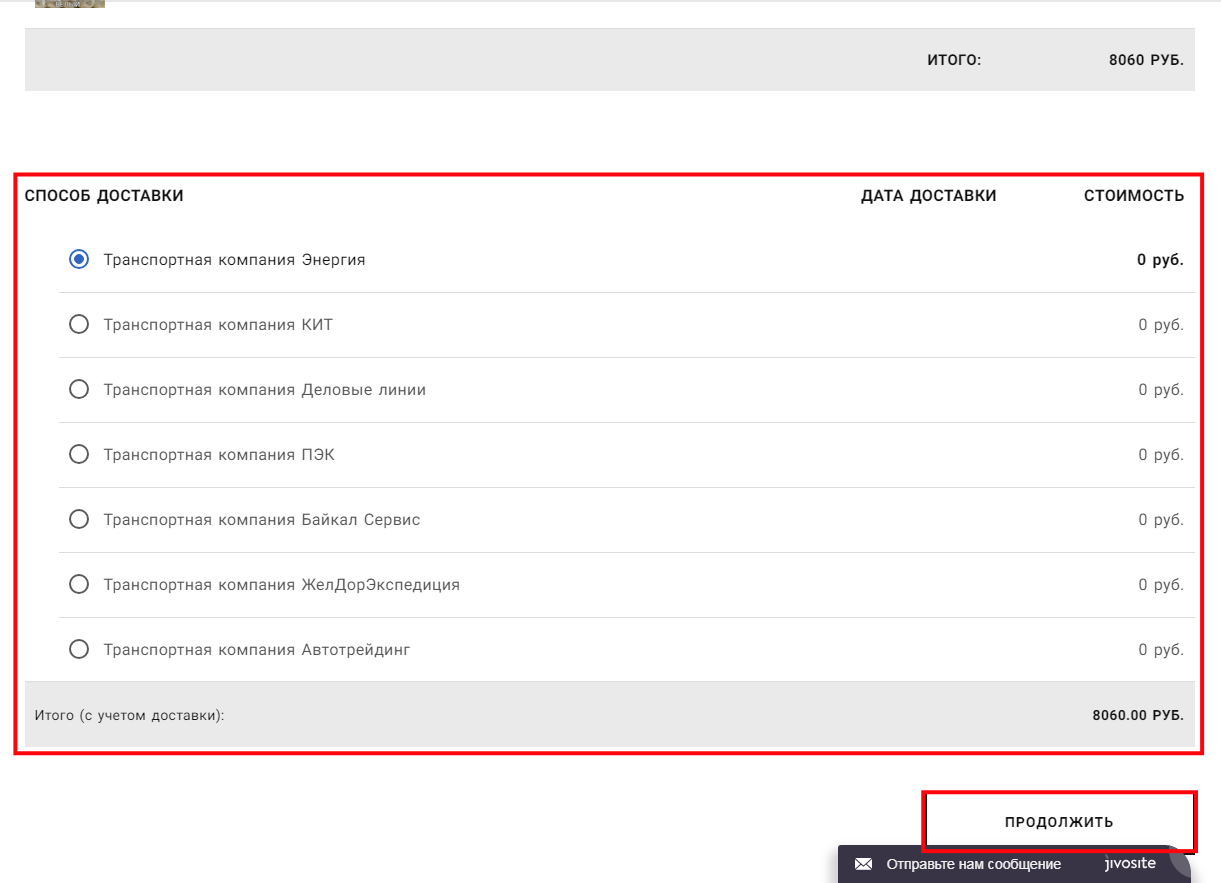Select Транспортная компания Энергия radio button
This screenshot has width=1221, height=883.
point(79,260)
